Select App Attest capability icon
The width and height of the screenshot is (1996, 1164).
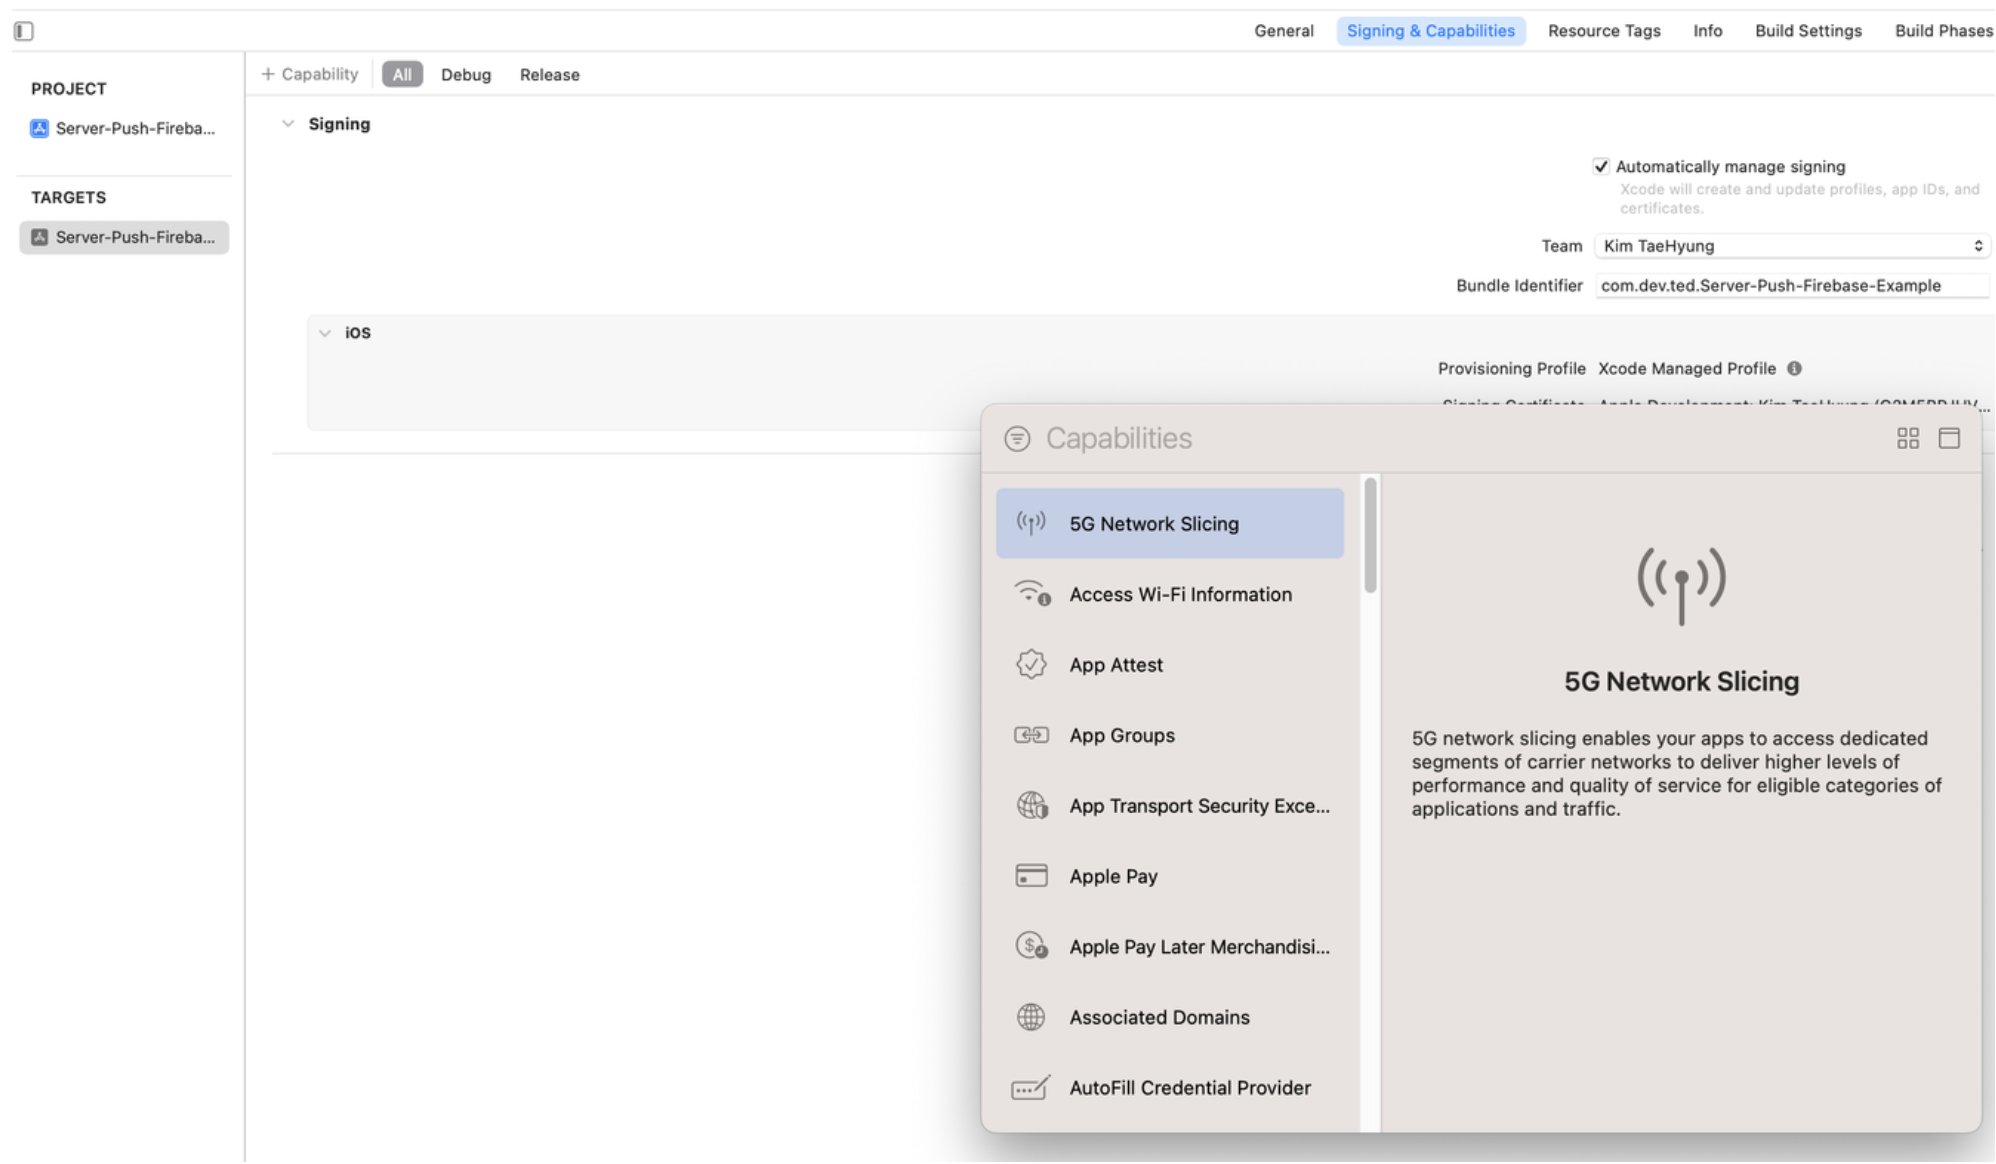click(1031, 664)
